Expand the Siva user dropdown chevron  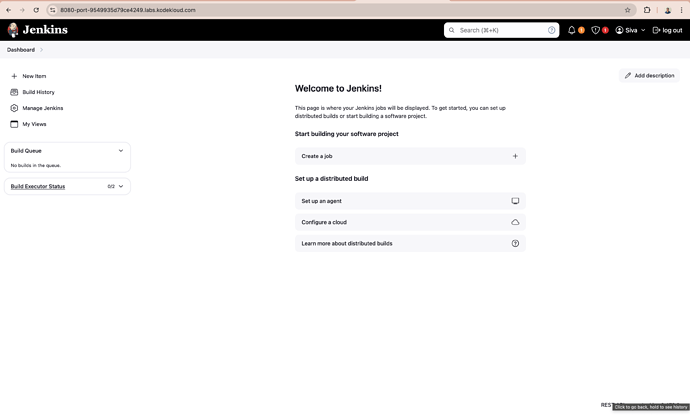[643, 30]
